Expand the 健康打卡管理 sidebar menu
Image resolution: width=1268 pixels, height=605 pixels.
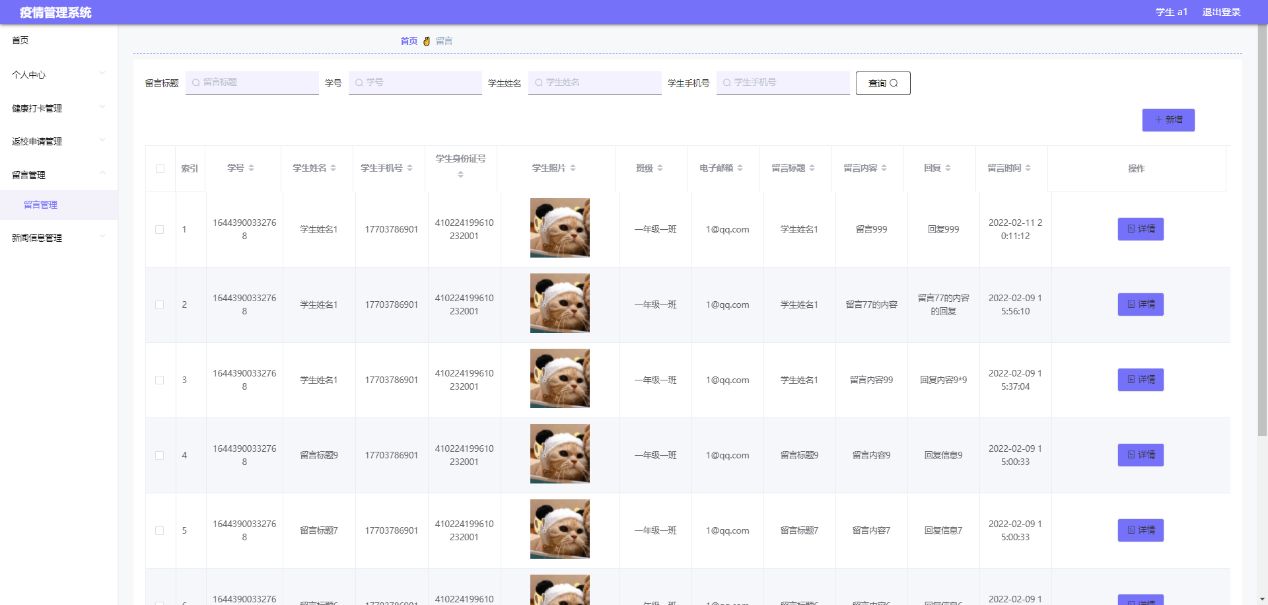click(58, 108)
